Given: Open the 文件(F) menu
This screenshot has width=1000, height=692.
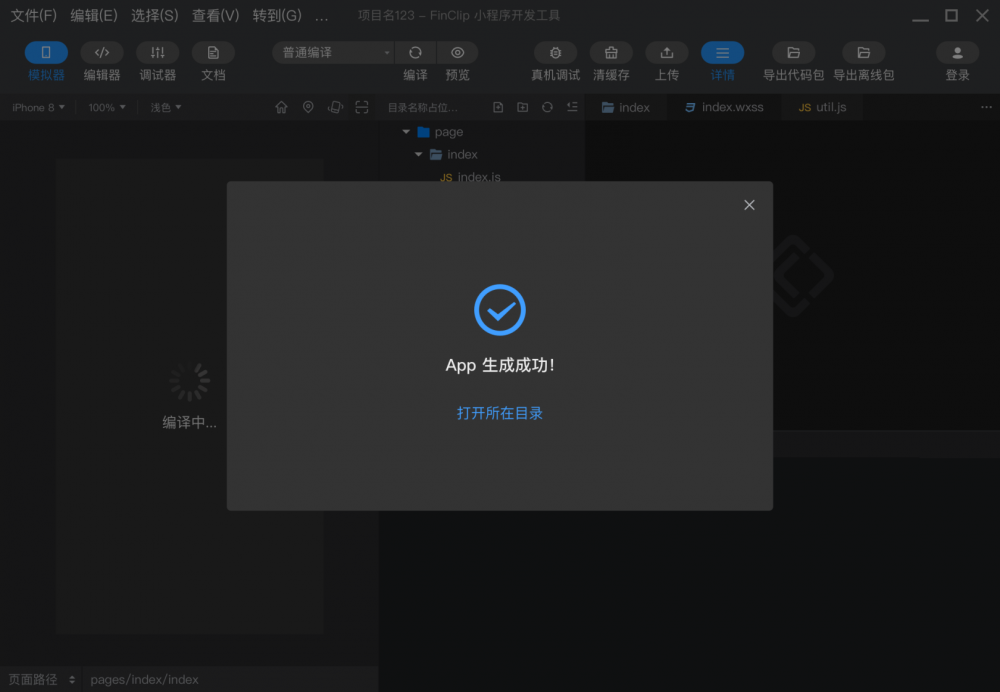Looking at the screenshot, I should coord(34,15).
